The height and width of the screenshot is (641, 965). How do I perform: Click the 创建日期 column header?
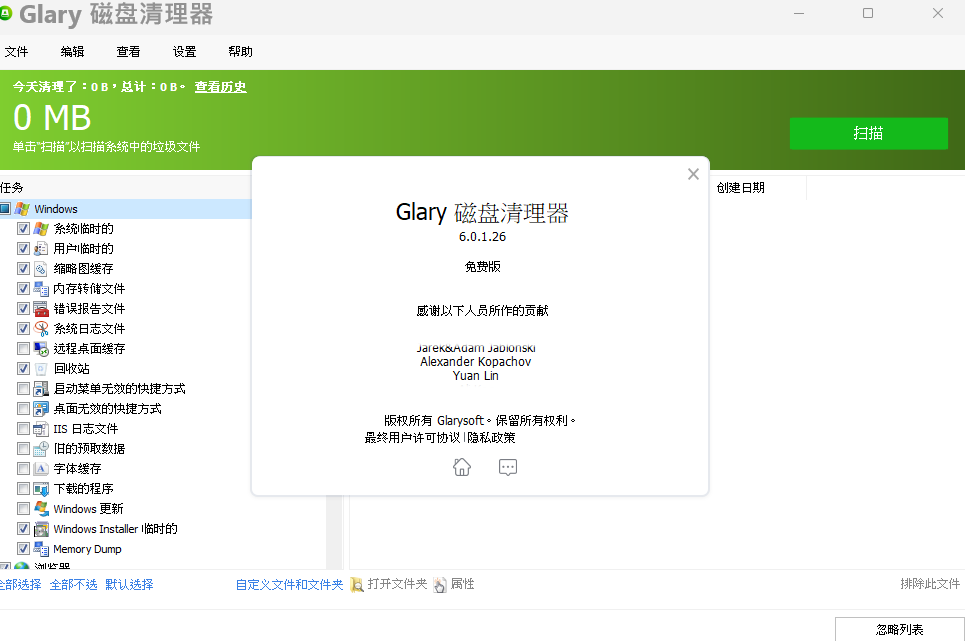(740, 188)
